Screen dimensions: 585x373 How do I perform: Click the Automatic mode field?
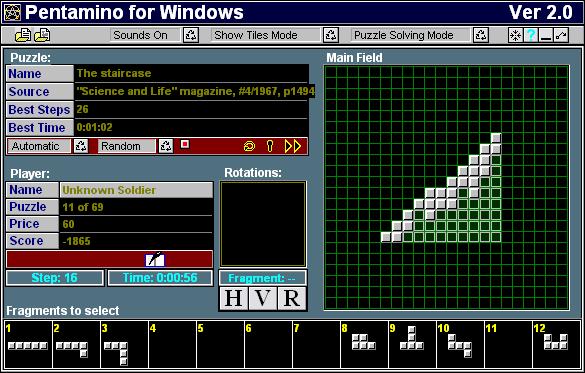point(39,146)
